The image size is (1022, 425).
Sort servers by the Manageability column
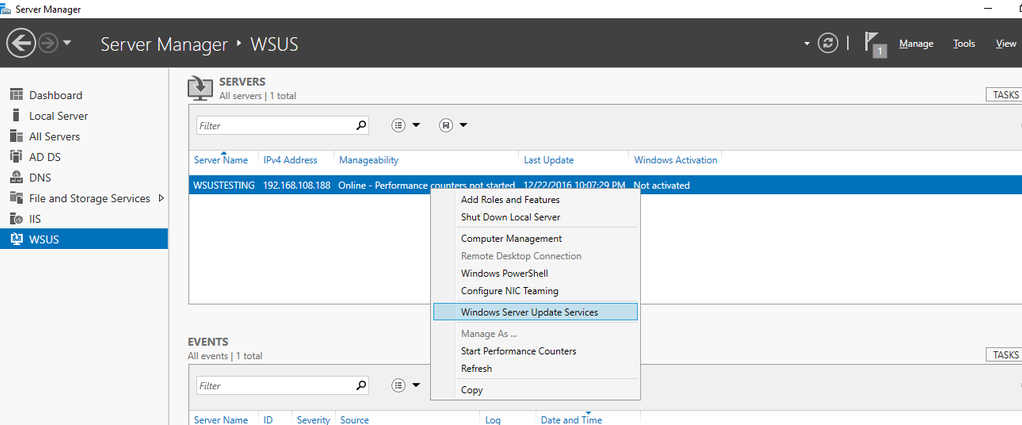point(369,160)
